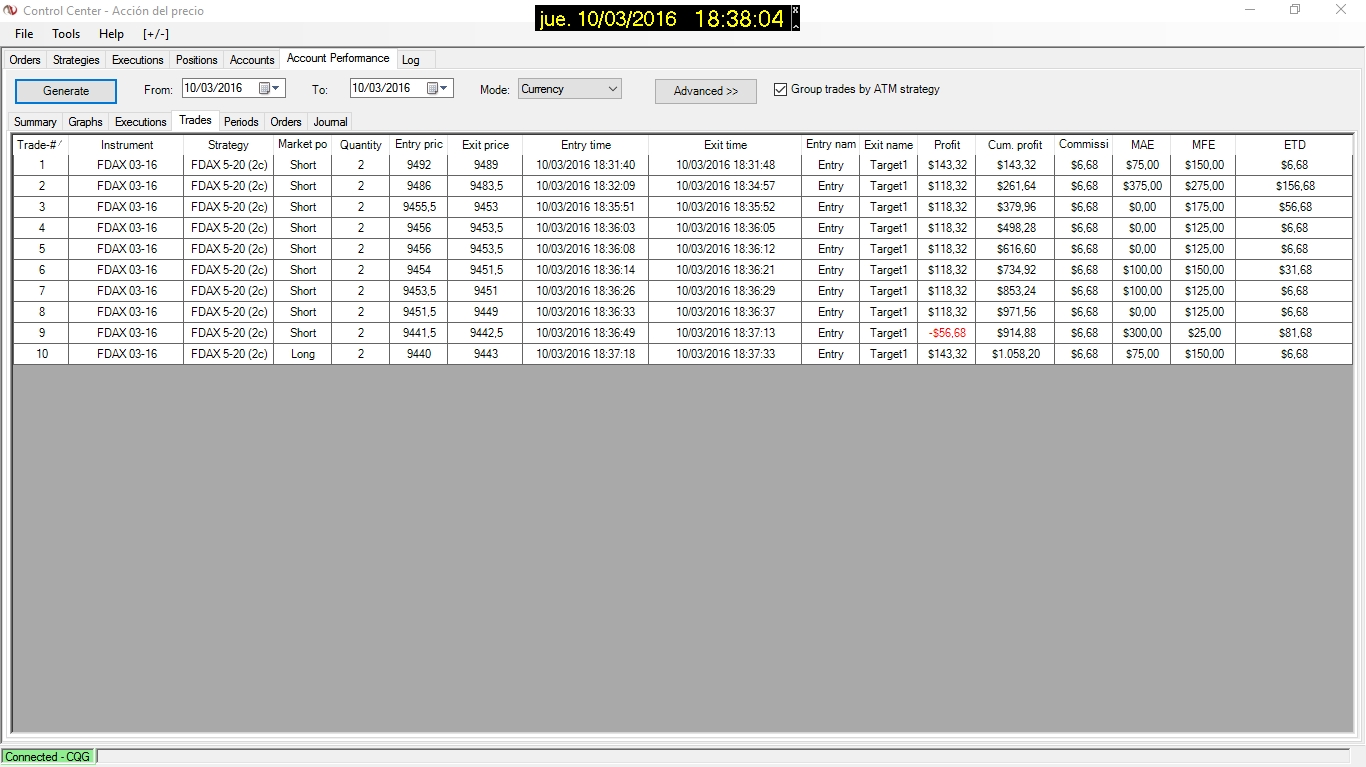This screenshot has width=1366, height=767.
Task: Open the Graphs sub-tab
Action: tap(86, 122)
